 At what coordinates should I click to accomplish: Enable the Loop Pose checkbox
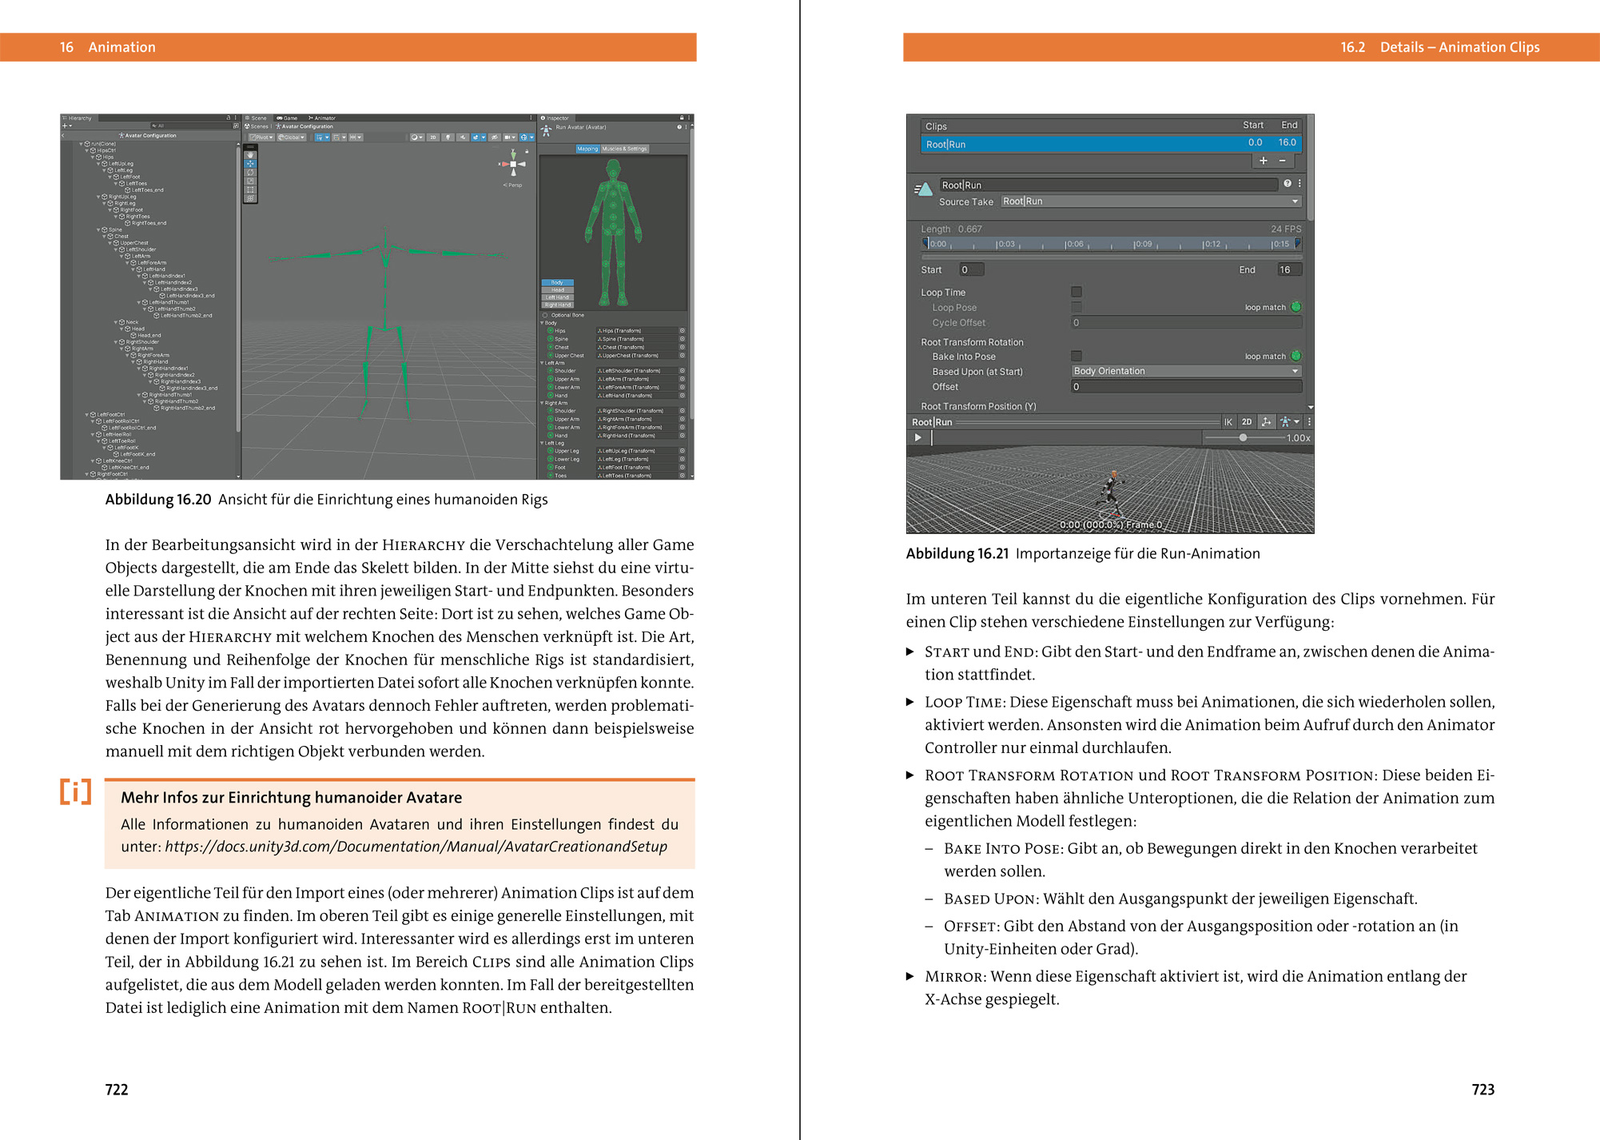tap(1076, 307)
